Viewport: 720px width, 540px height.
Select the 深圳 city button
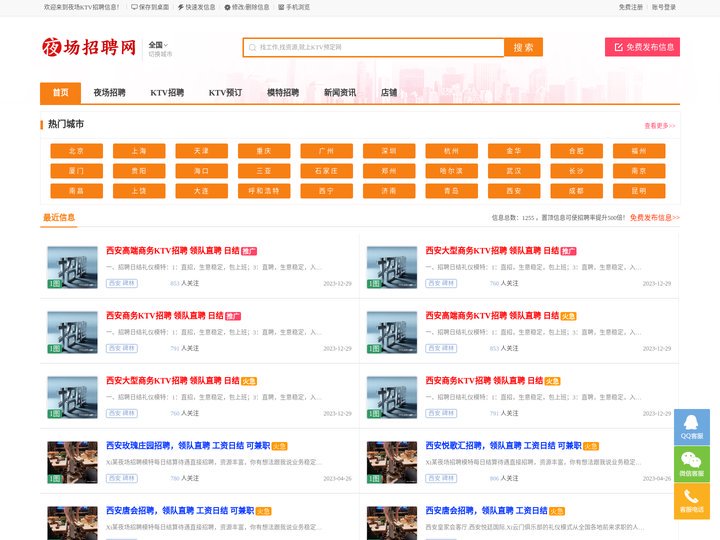tap(389, 151)
